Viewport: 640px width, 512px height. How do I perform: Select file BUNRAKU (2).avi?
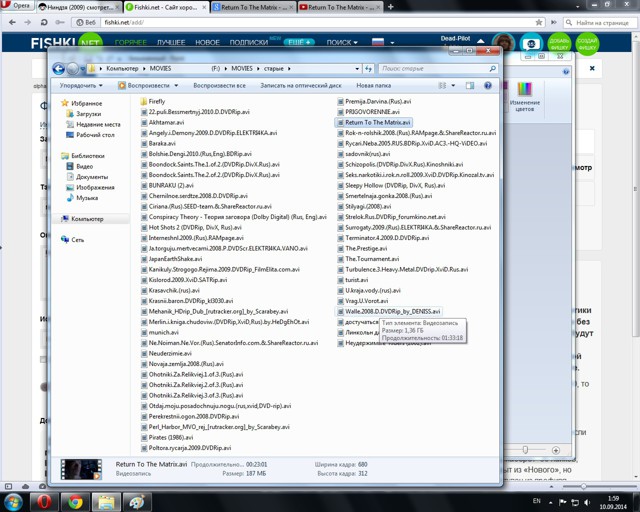coord(167,185)
